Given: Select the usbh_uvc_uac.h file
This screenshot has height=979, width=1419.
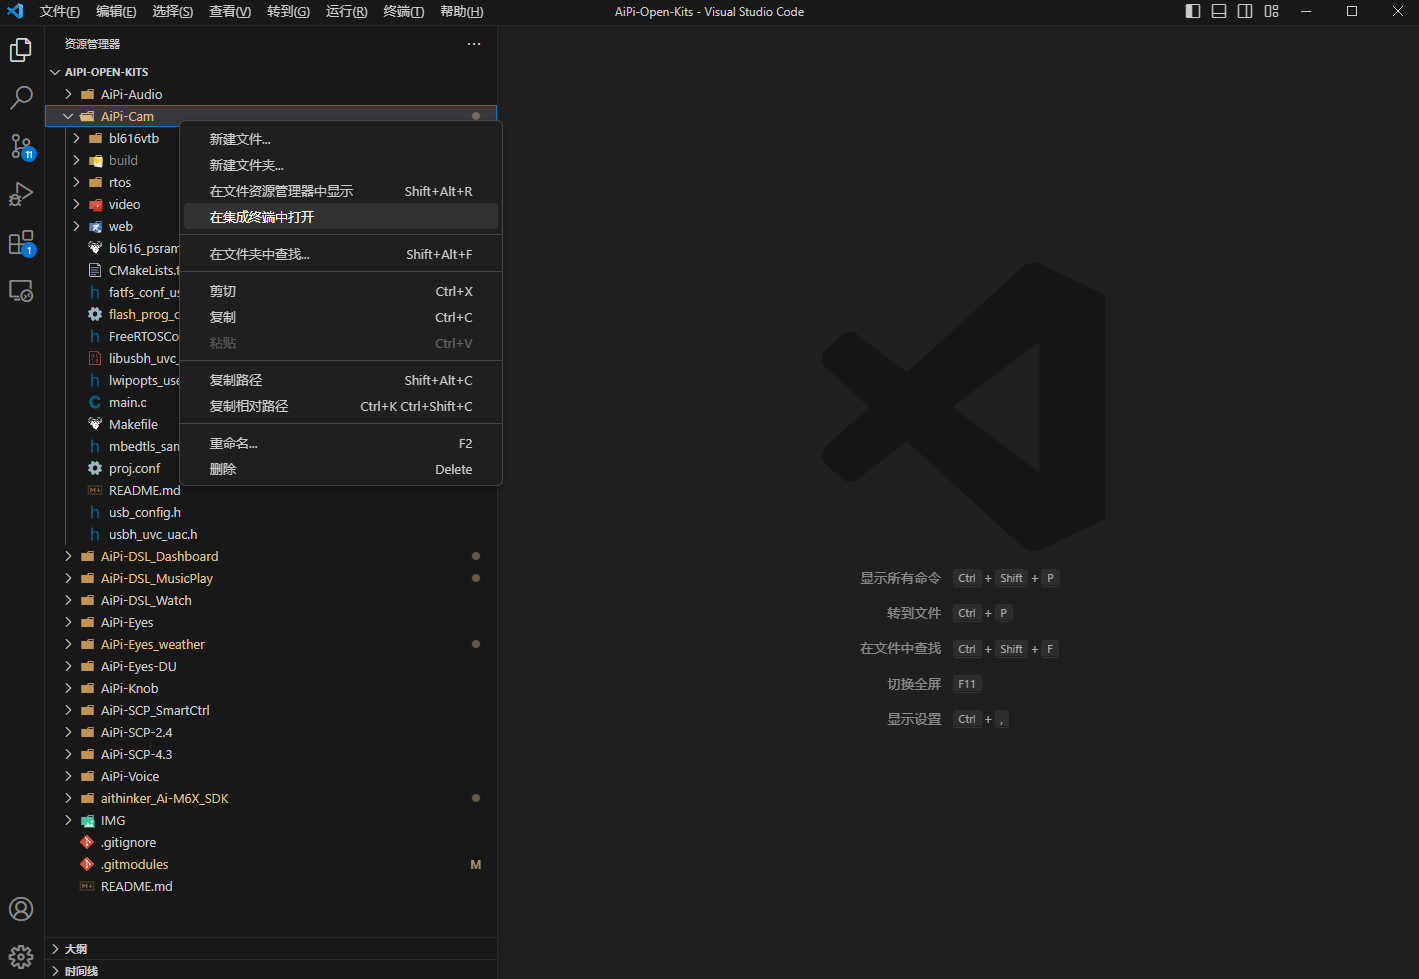Looking at the screenshot, I should (271, 534).
